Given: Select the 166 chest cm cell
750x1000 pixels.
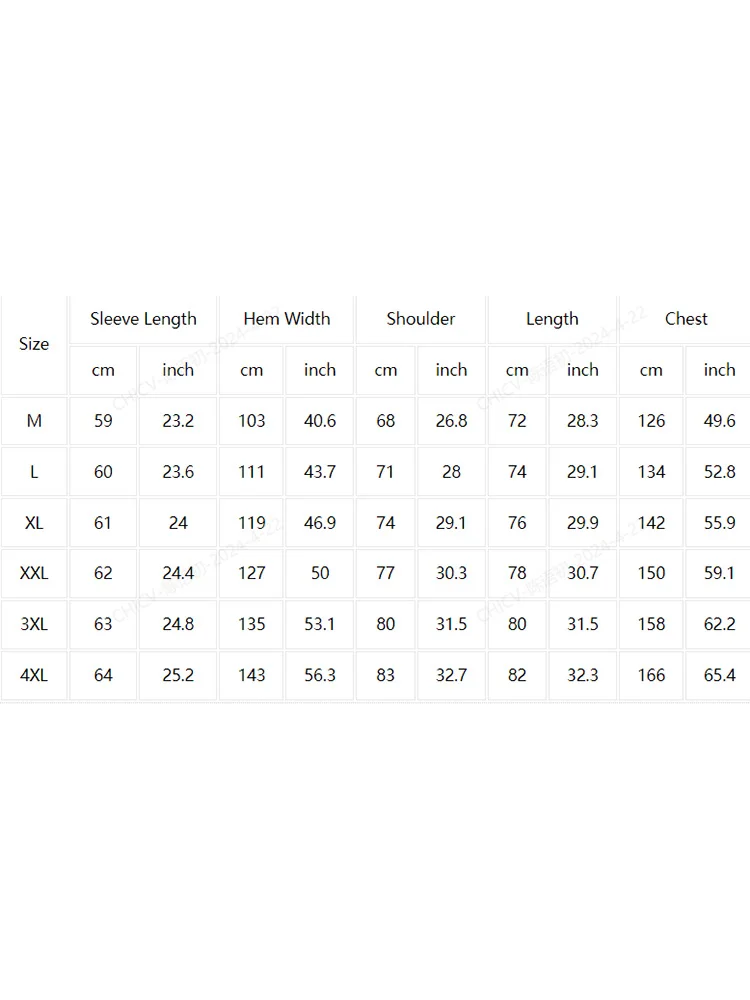Looking at the screenshot, I should [x=651, y=675].
